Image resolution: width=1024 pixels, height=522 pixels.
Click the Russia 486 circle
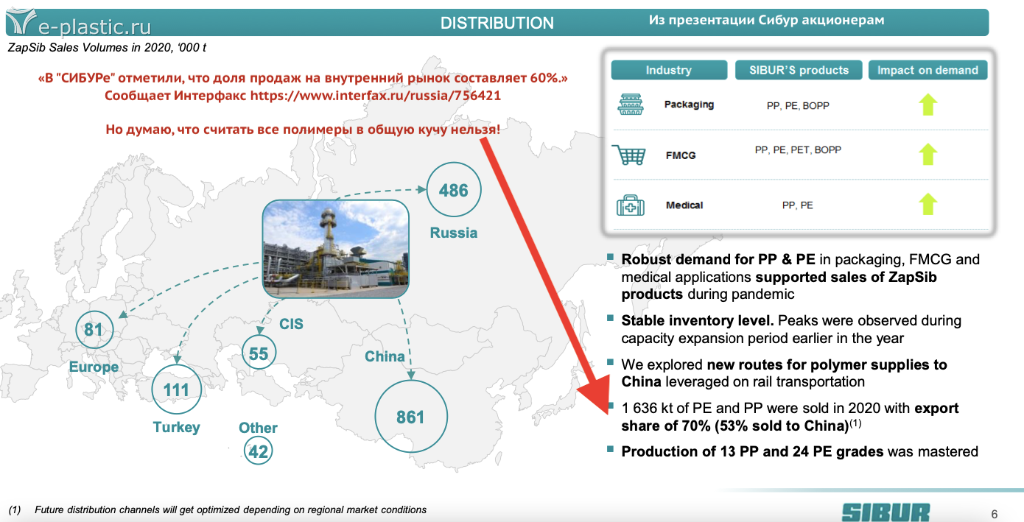point(453,190)
